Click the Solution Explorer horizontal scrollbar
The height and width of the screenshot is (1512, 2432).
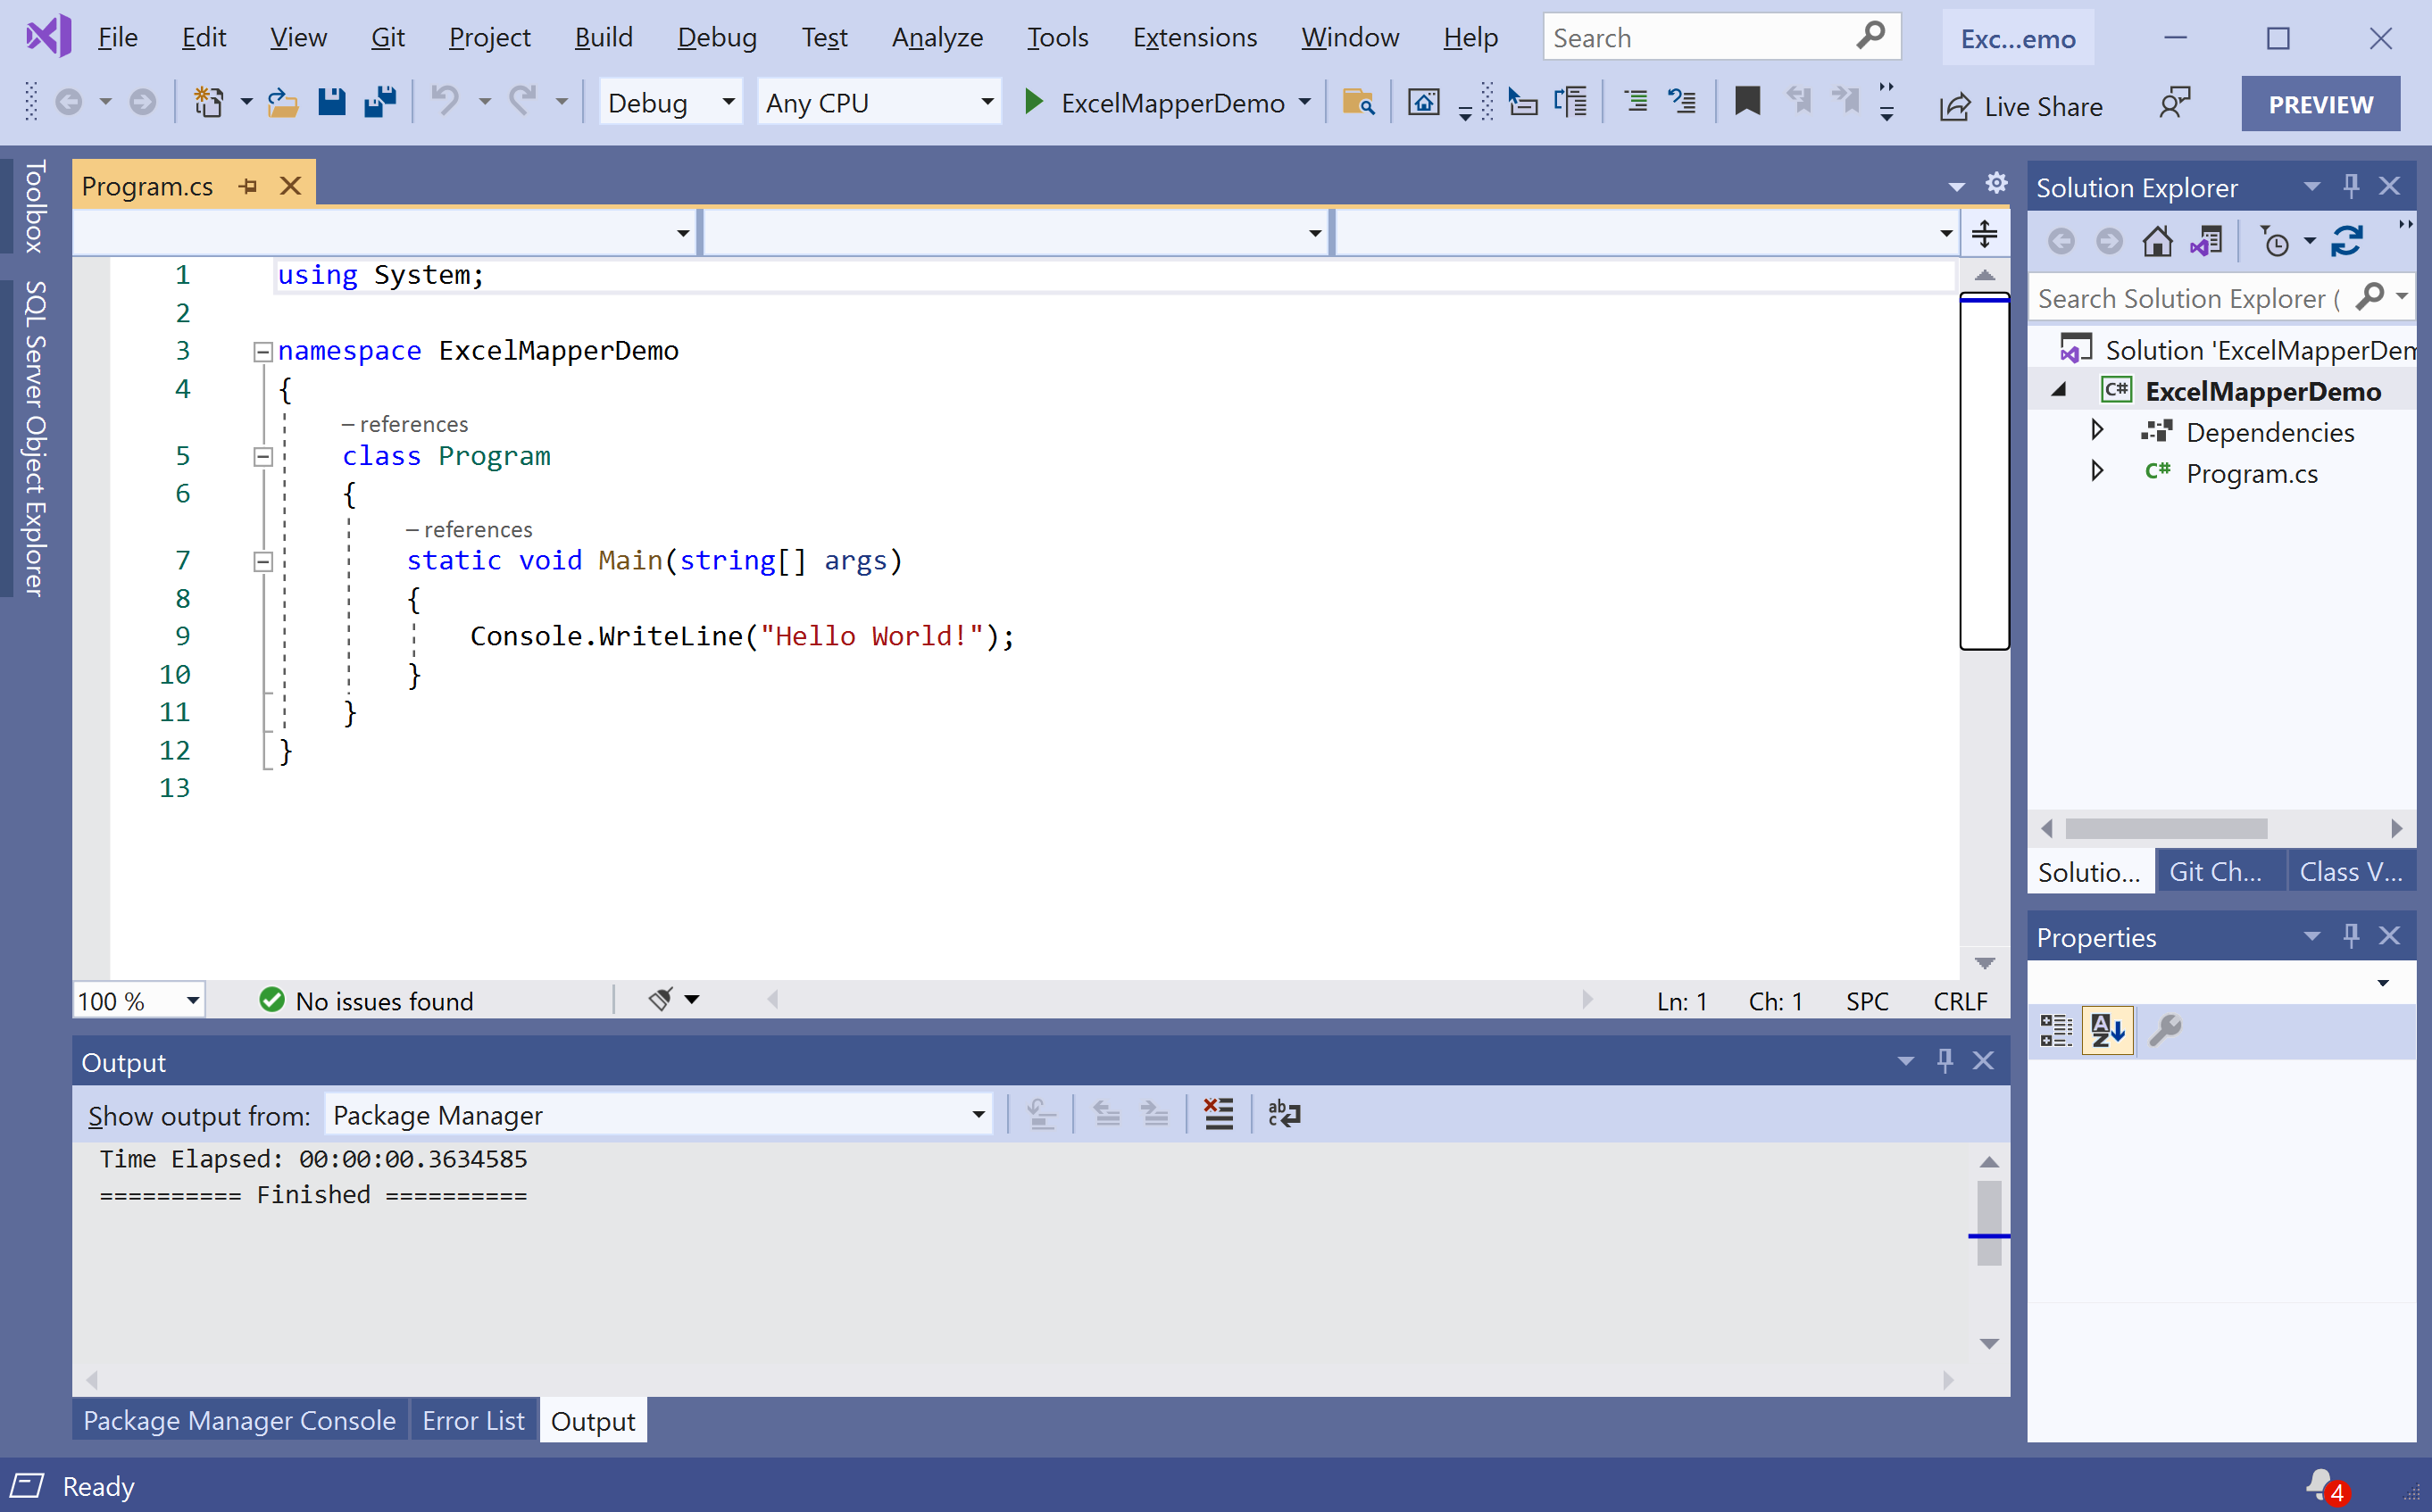click(2166, 828)
